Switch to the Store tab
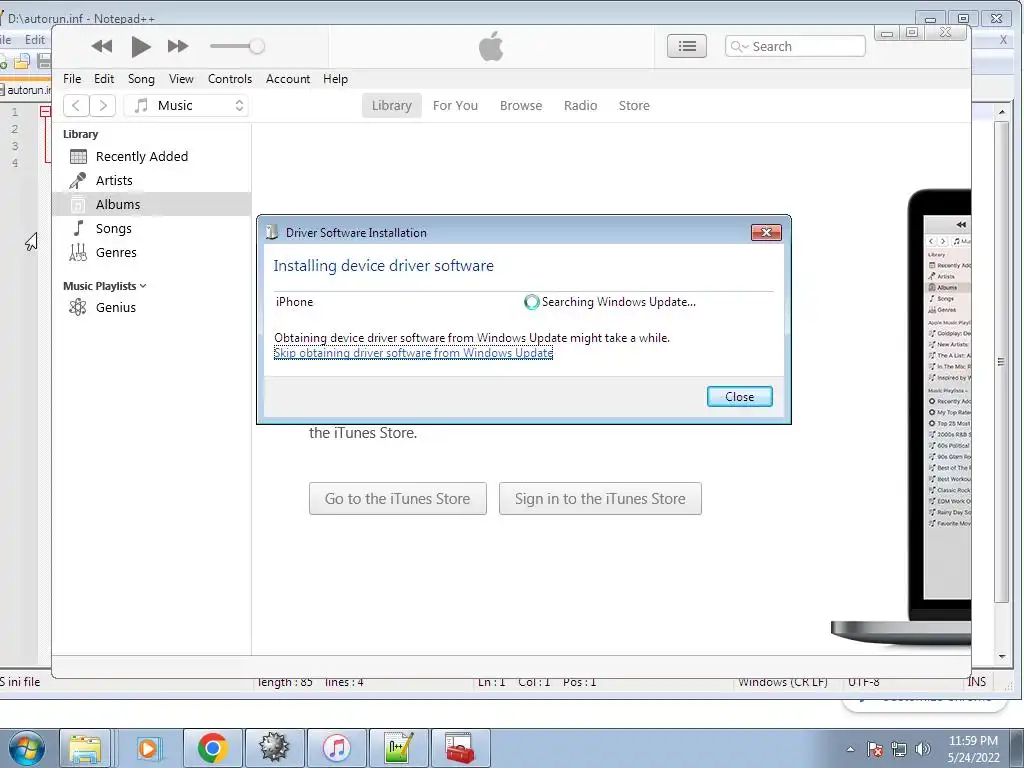Viewport: 1024px width, 768px height. [634, 105]
